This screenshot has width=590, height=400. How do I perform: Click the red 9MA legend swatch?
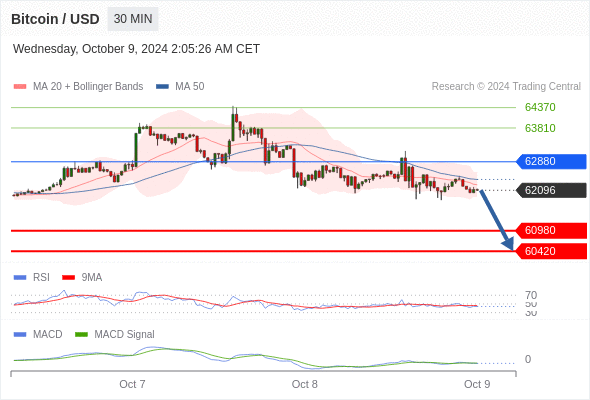tap(68, 278)
